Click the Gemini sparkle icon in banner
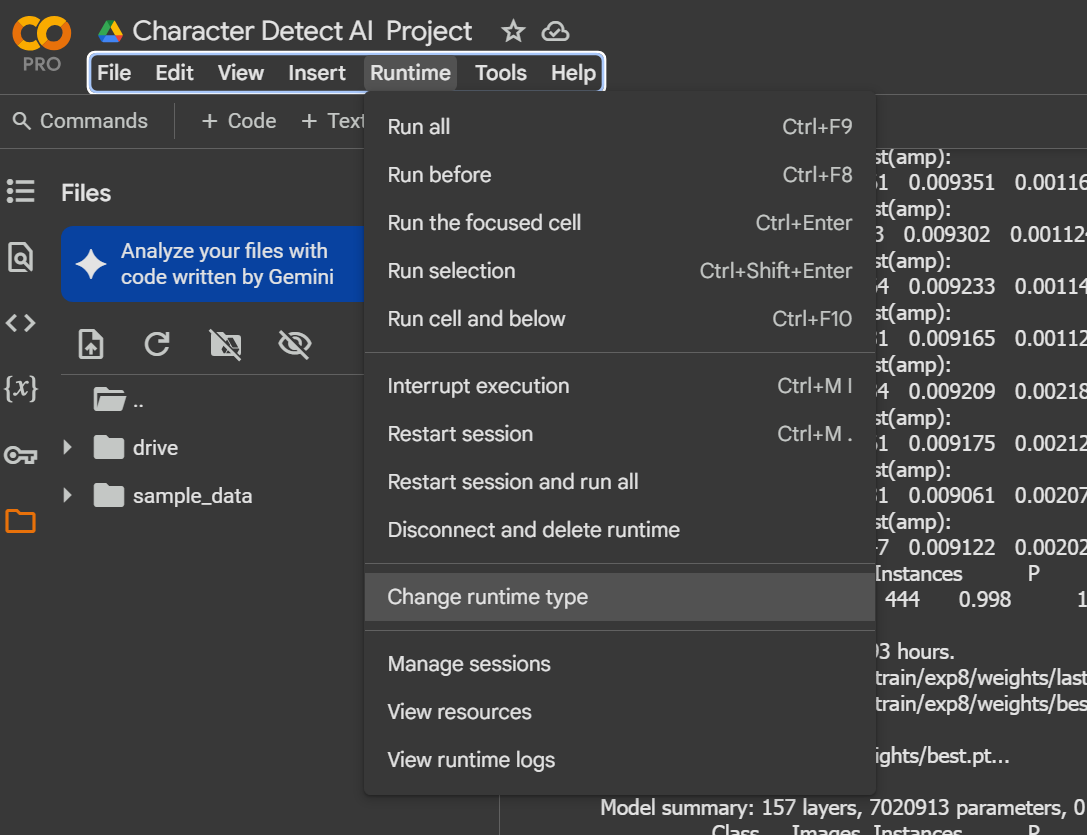This screenshot has width=1087, height=835. coord(91,264)
